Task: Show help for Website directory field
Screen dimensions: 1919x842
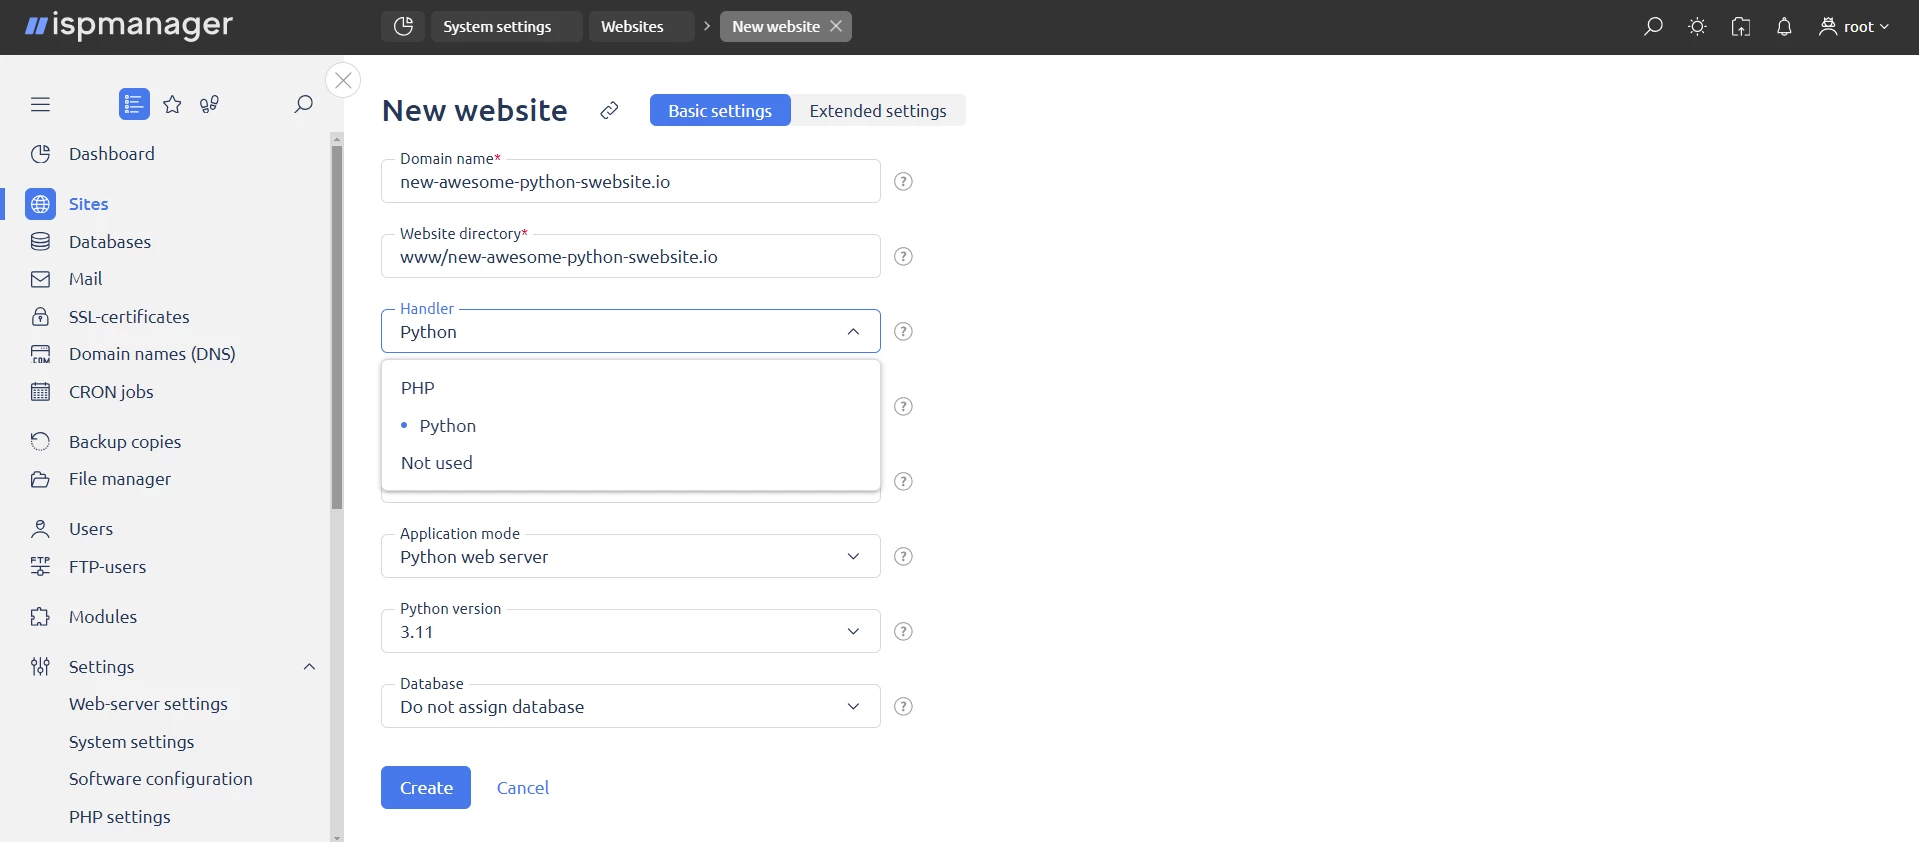Action: [903, 256]
